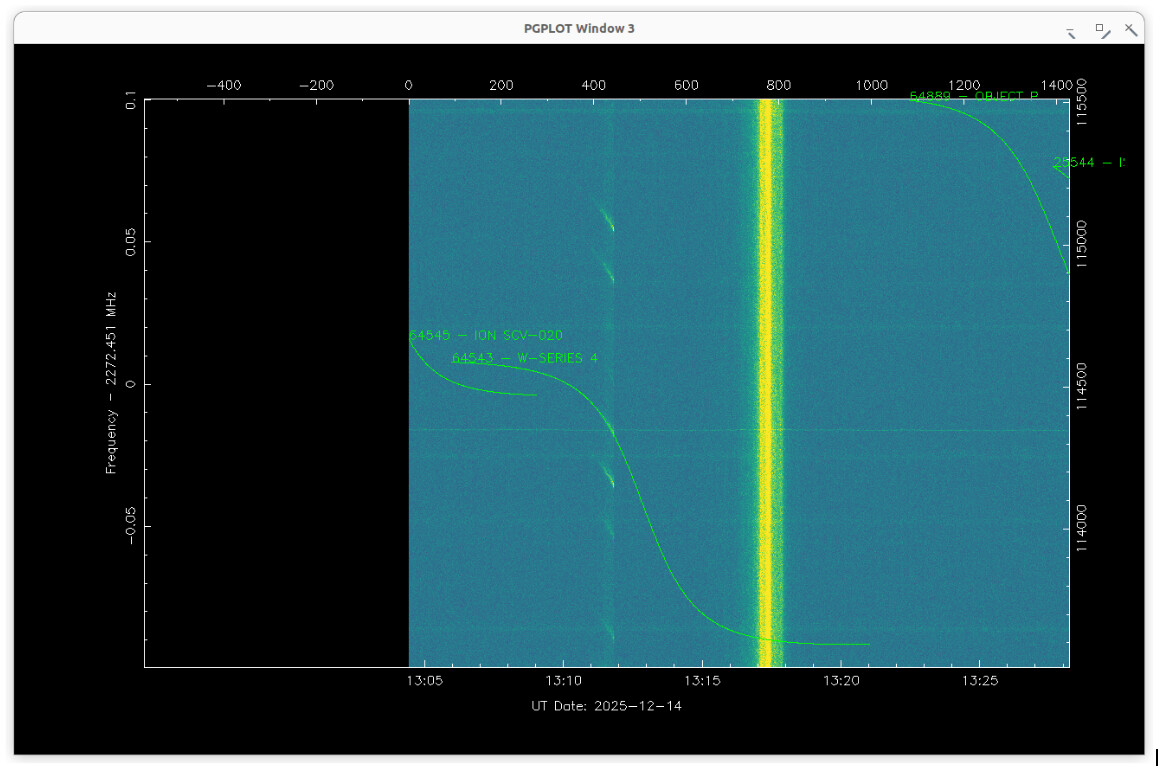This screenshot has width=1169, height=769.
Task: Click the Frequency 2272.451 MHz axis label
Action: pos(112,382)
